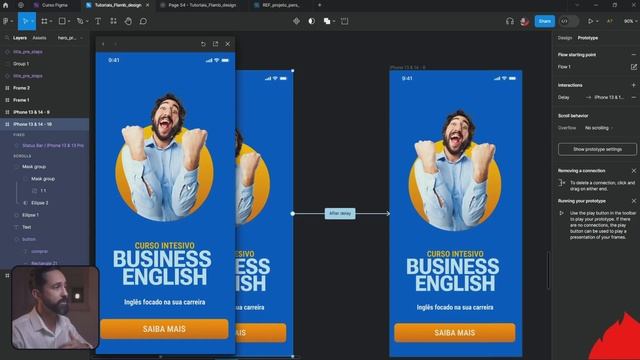Close the inline prototype preview
This screenshot has width=640, height=360.
pos(227,44)
